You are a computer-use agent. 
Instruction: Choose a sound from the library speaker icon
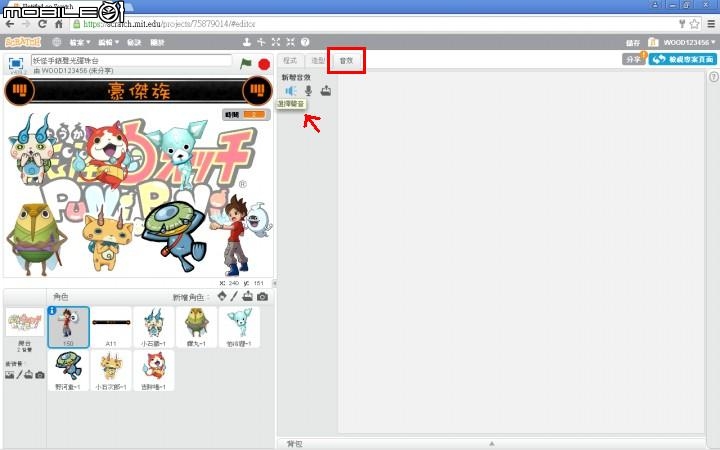[290, 91]
